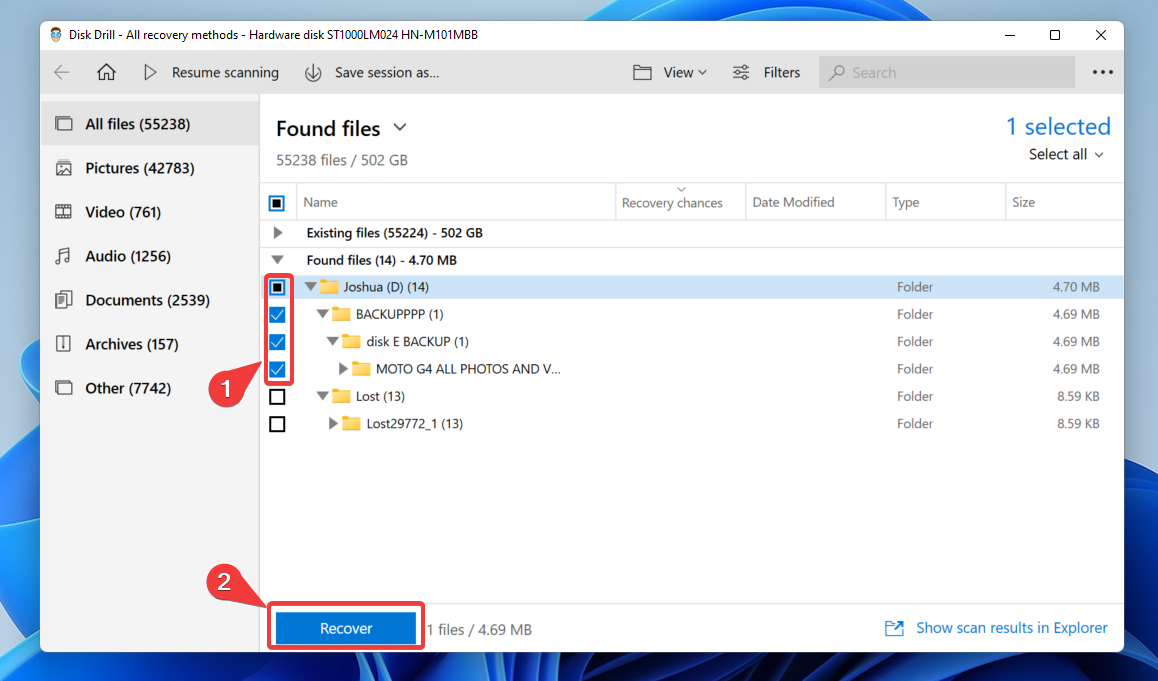The image size is (1158, 681).
Task: Click the All files sidebar icon
Action: 64,123
